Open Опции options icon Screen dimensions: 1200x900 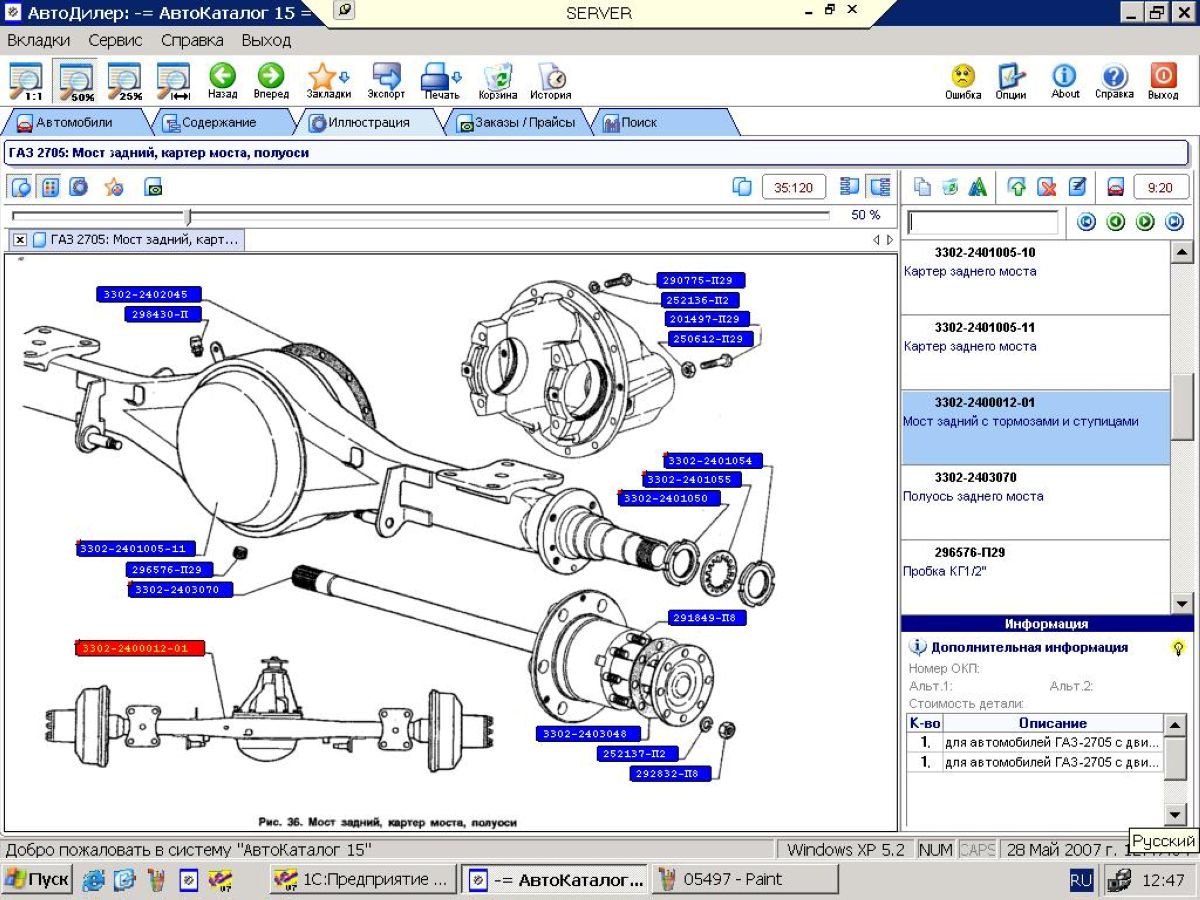pos(1011,81)
